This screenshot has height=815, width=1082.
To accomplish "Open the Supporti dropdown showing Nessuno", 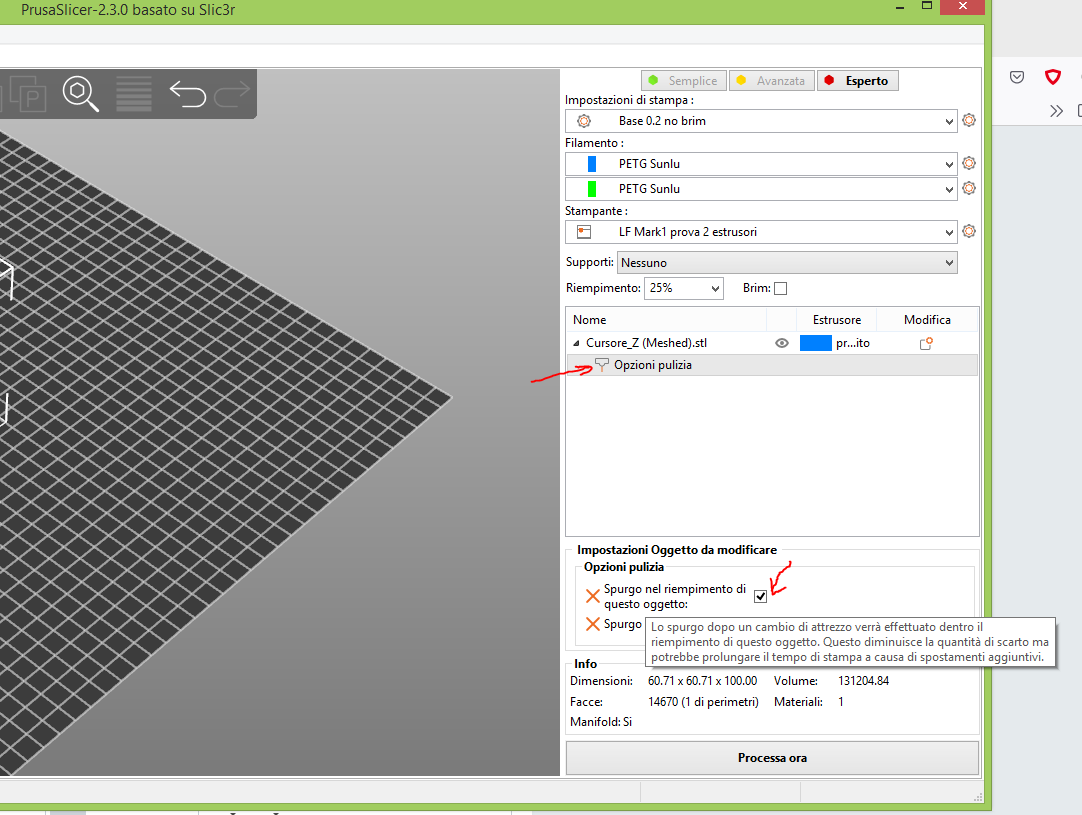I will [x=787, y=262].
